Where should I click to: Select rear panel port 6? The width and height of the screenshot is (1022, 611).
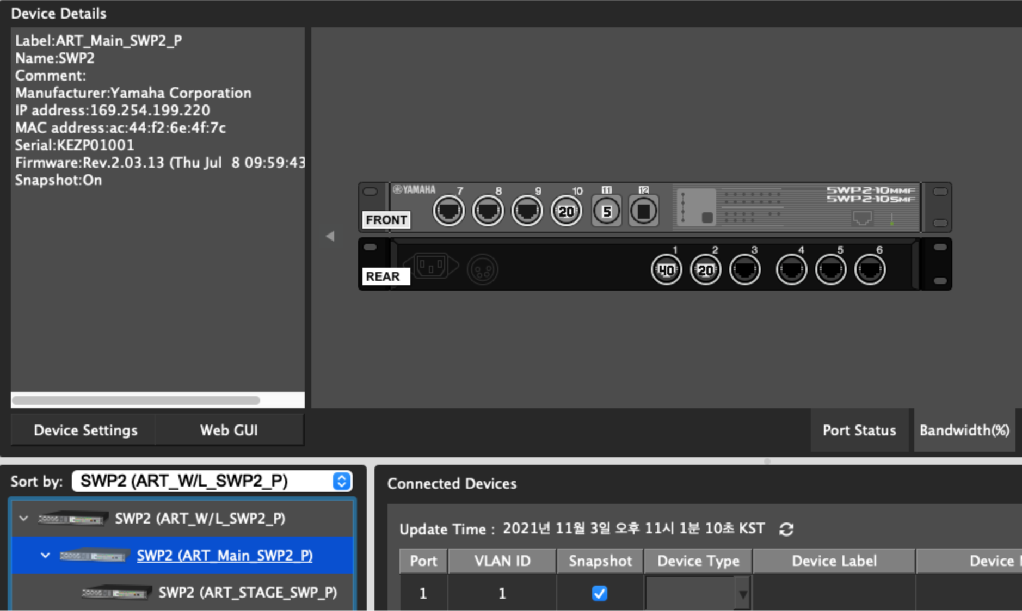click(x=869, y=269)
